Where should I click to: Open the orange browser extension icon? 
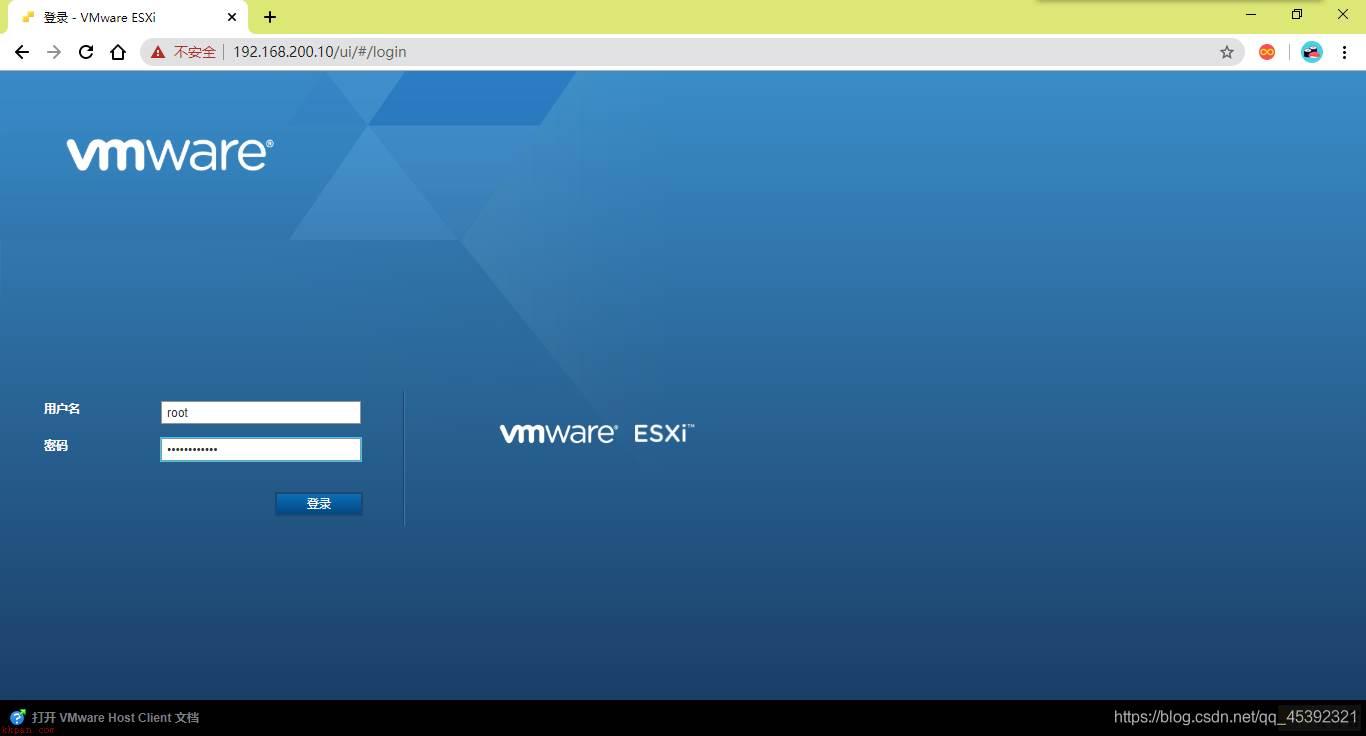click(x=1267, y=52)
